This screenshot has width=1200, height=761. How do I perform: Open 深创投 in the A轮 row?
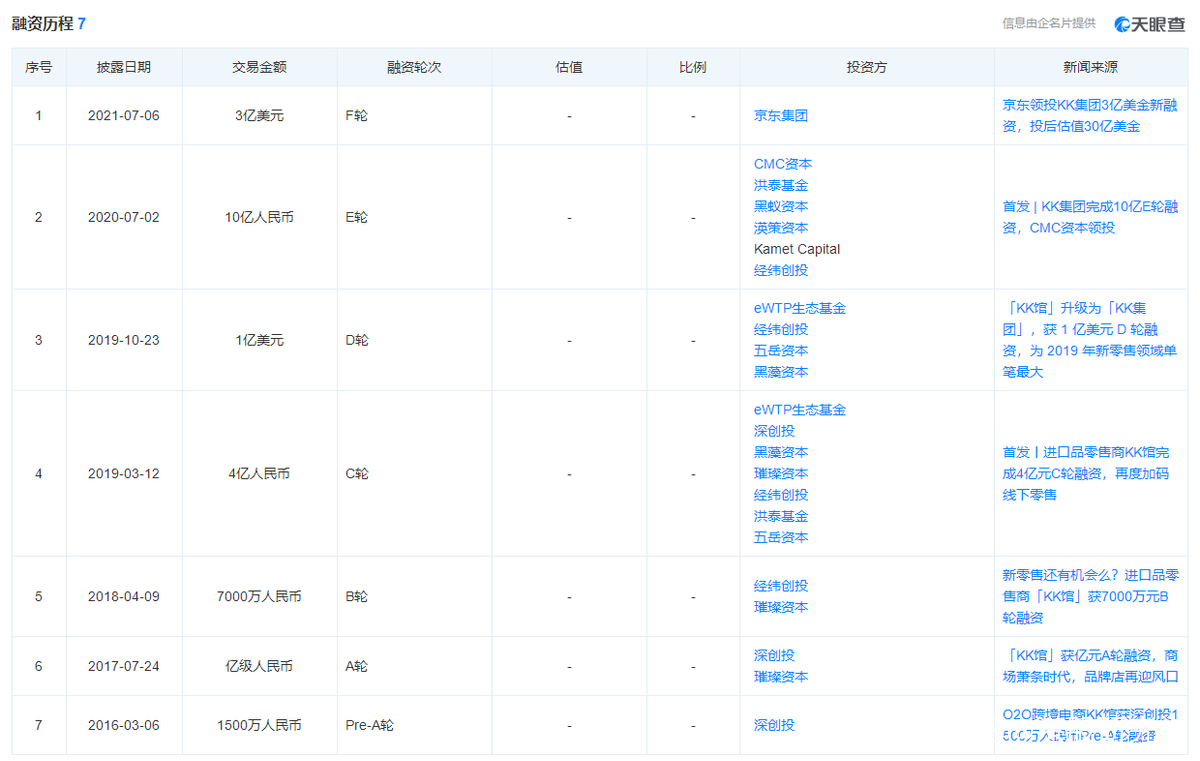(774, 656)
